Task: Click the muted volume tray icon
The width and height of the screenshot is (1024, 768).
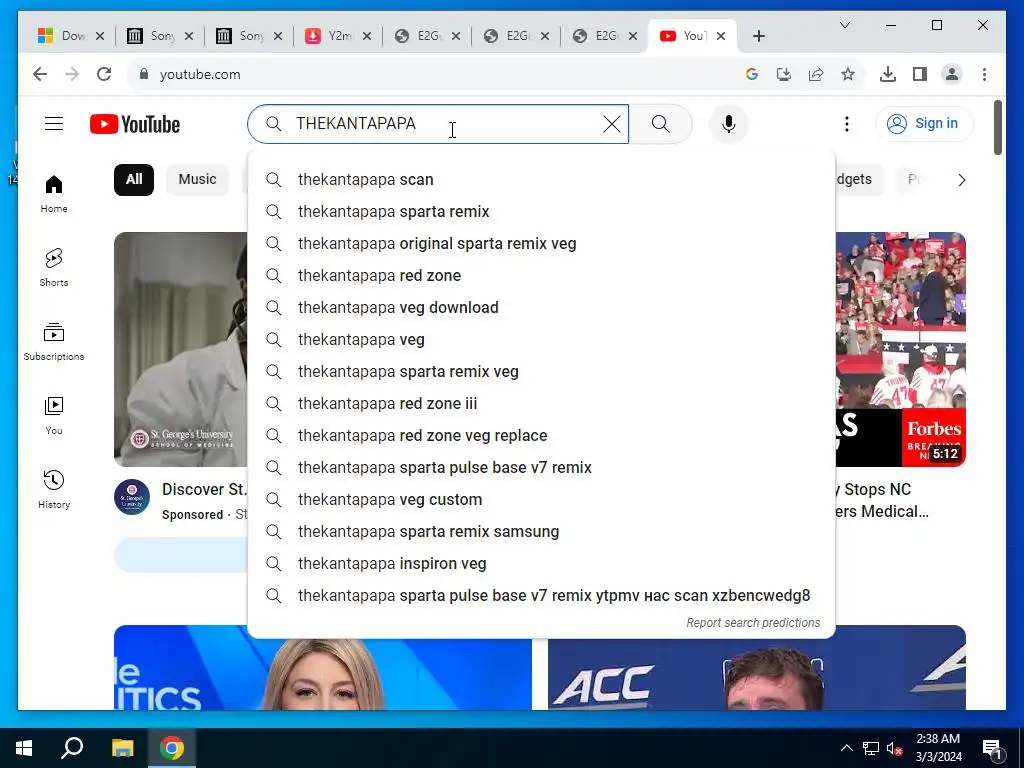Action: 895,748
